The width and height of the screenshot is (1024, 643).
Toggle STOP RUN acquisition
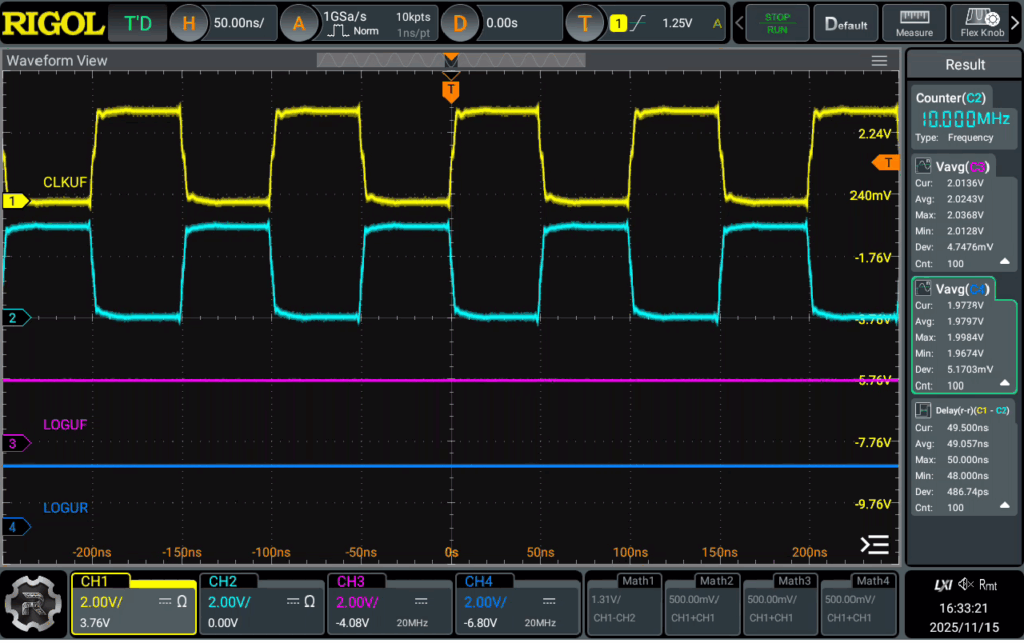click(x=777, y=24)
